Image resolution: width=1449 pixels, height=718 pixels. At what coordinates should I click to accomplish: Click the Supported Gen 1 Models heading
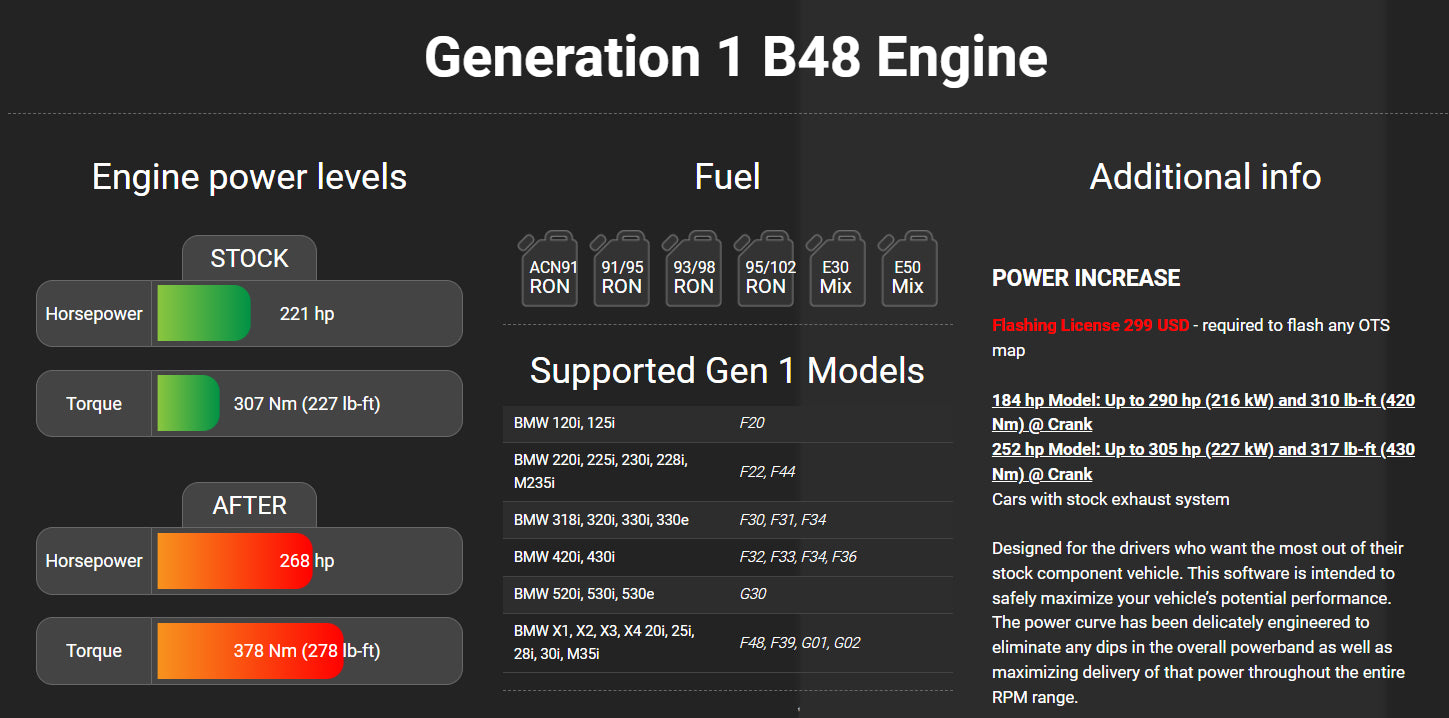coord(727,371)
